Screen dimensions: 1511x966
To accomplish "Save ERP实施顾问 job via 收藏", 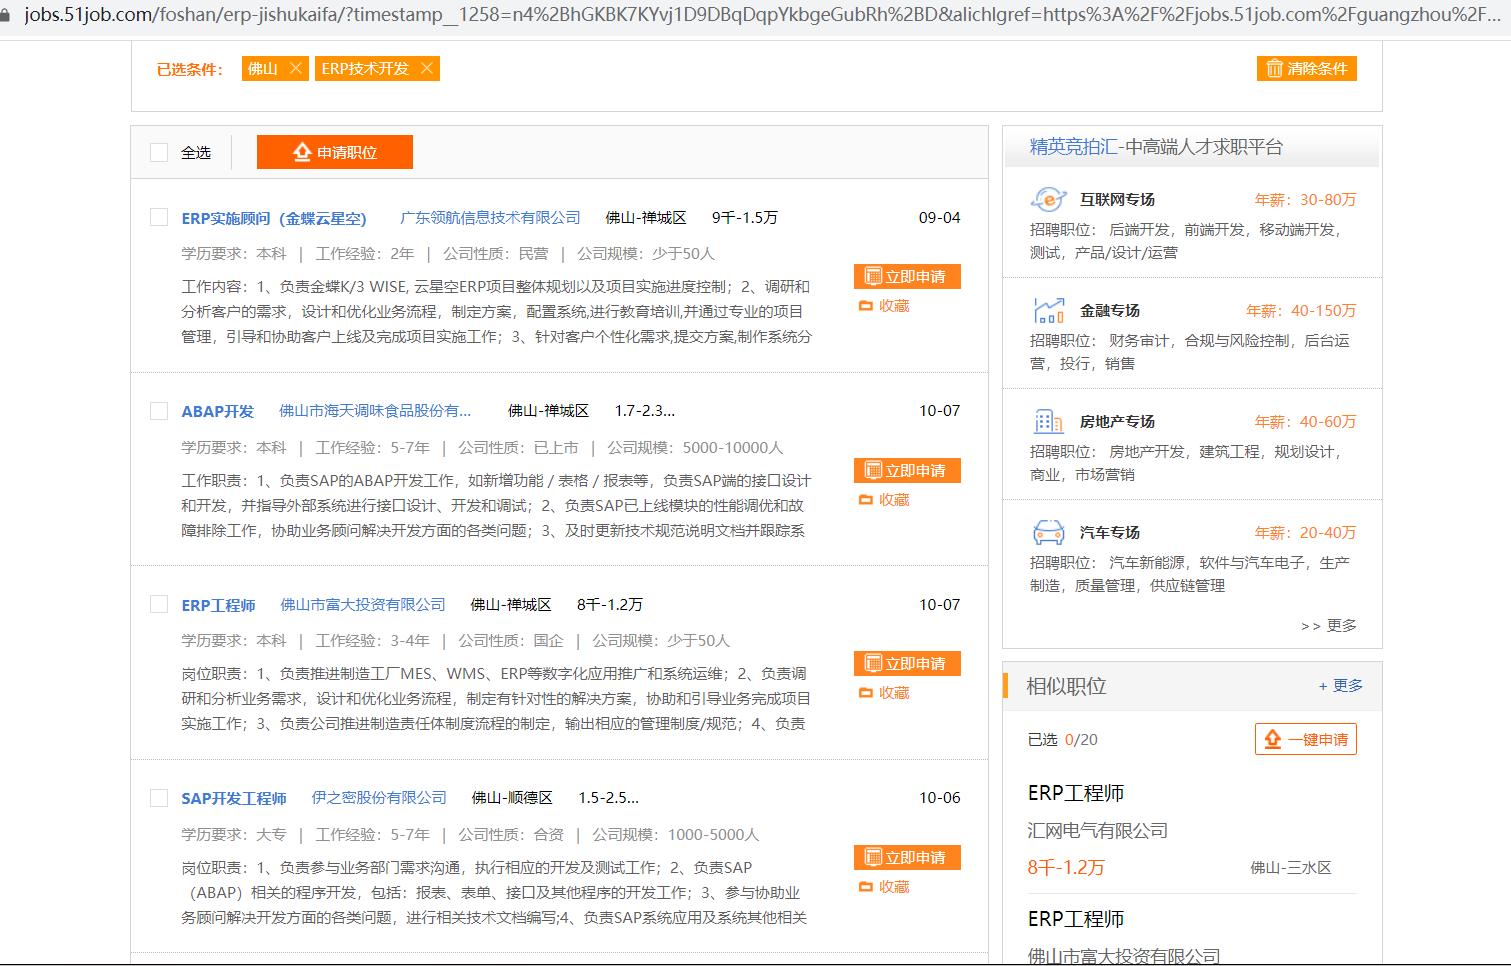I will click(x=884, y=306).
